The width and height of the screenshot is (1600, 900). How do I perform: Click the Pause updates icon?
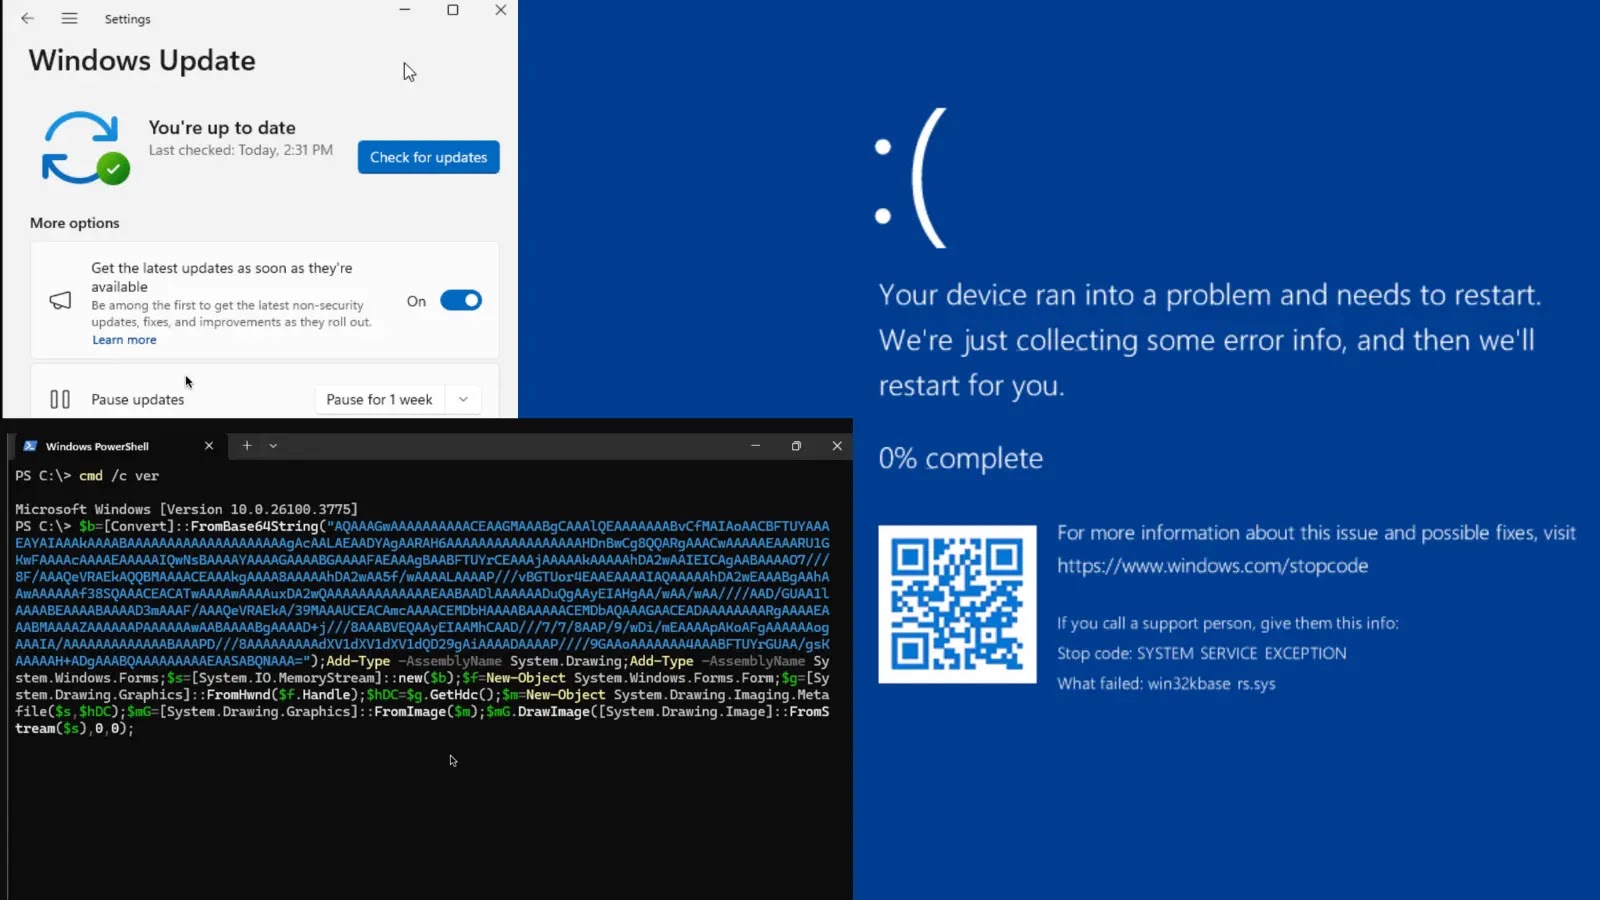tap(60, 398)
